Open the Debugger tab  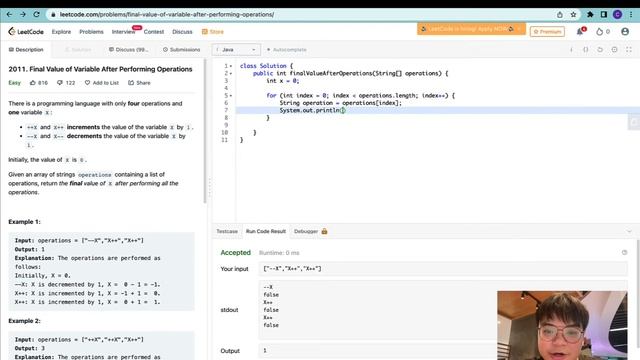[x=311, y=231]
